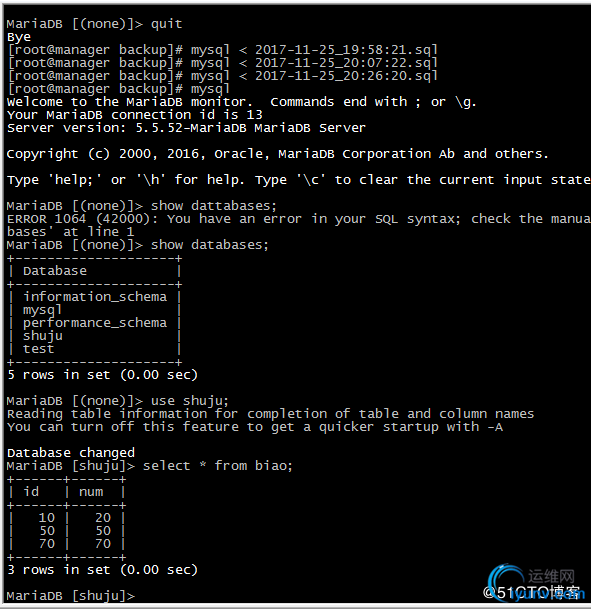This screenshot has width=591, height=610.
Task: Click the '3 rows in set' result line
Action: [x=102, y=570]
